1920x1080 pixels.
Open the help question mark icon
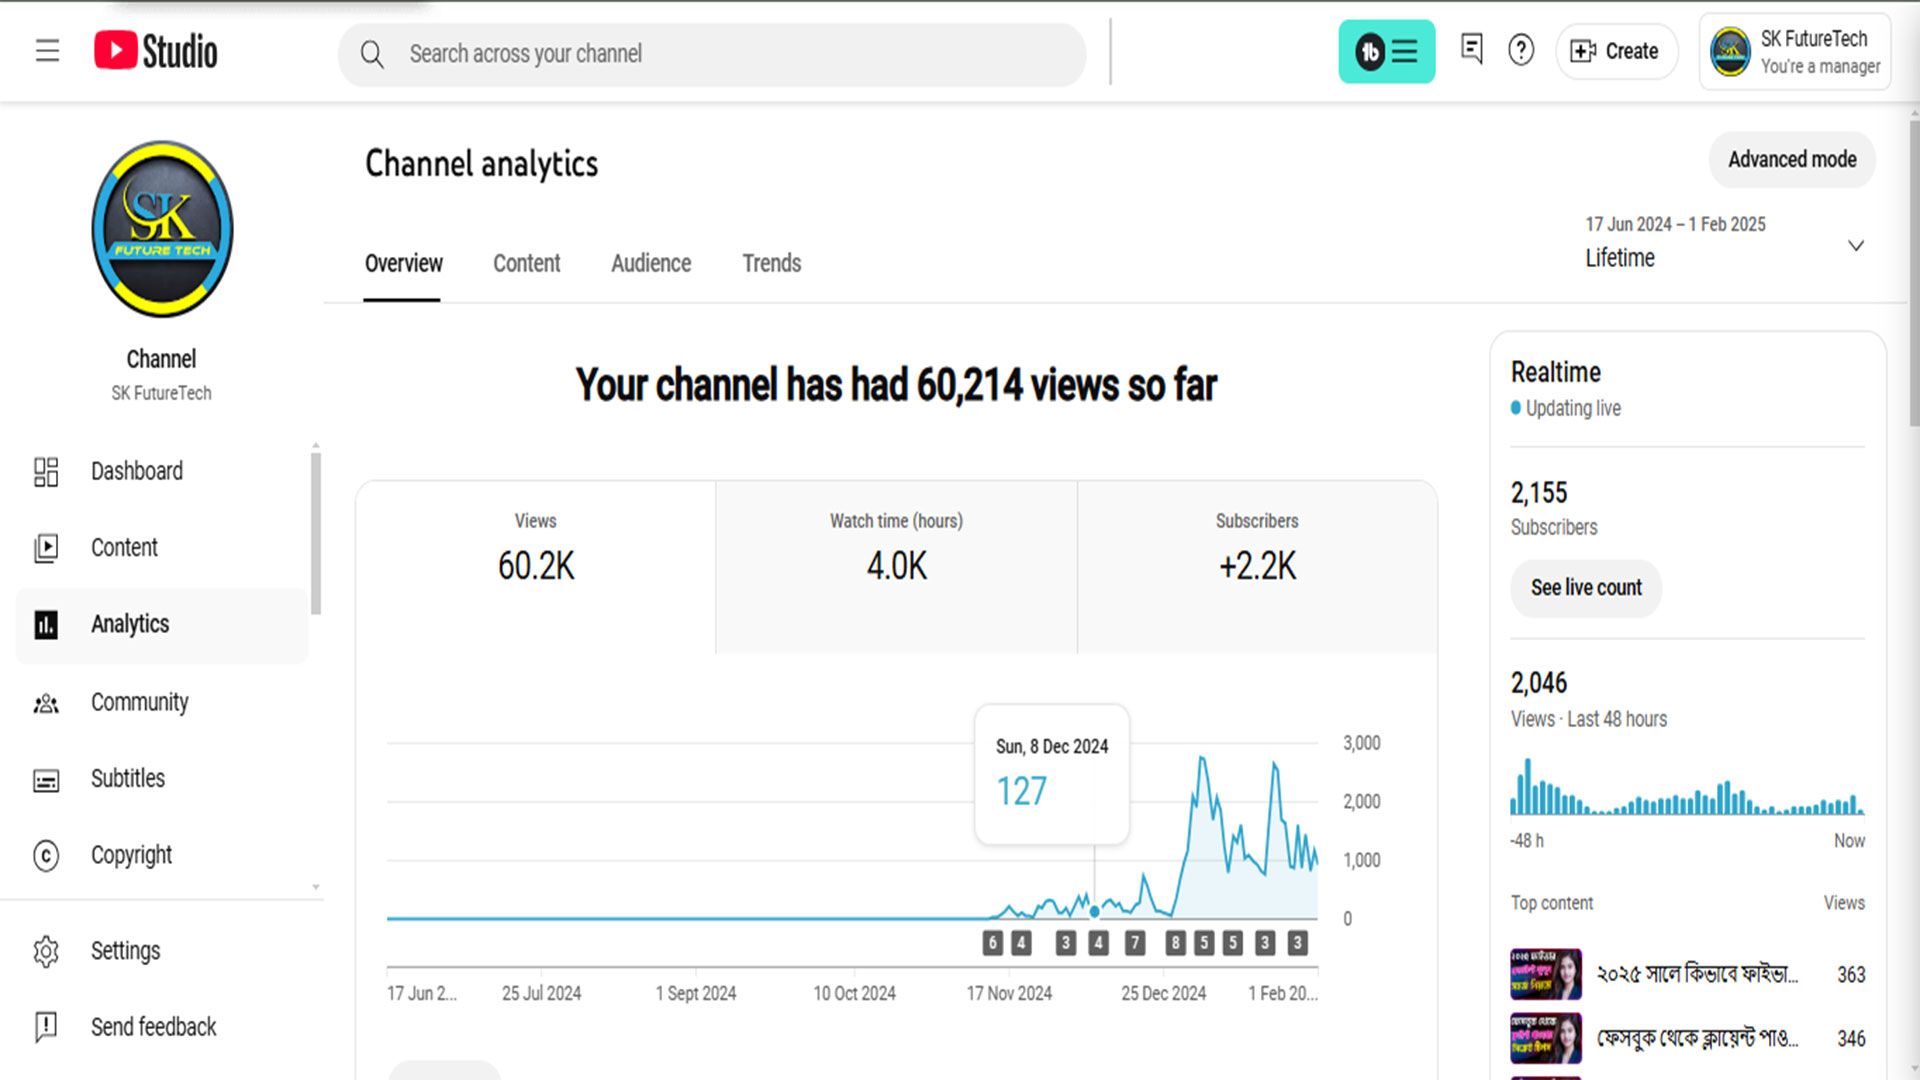pos(1520,50)
